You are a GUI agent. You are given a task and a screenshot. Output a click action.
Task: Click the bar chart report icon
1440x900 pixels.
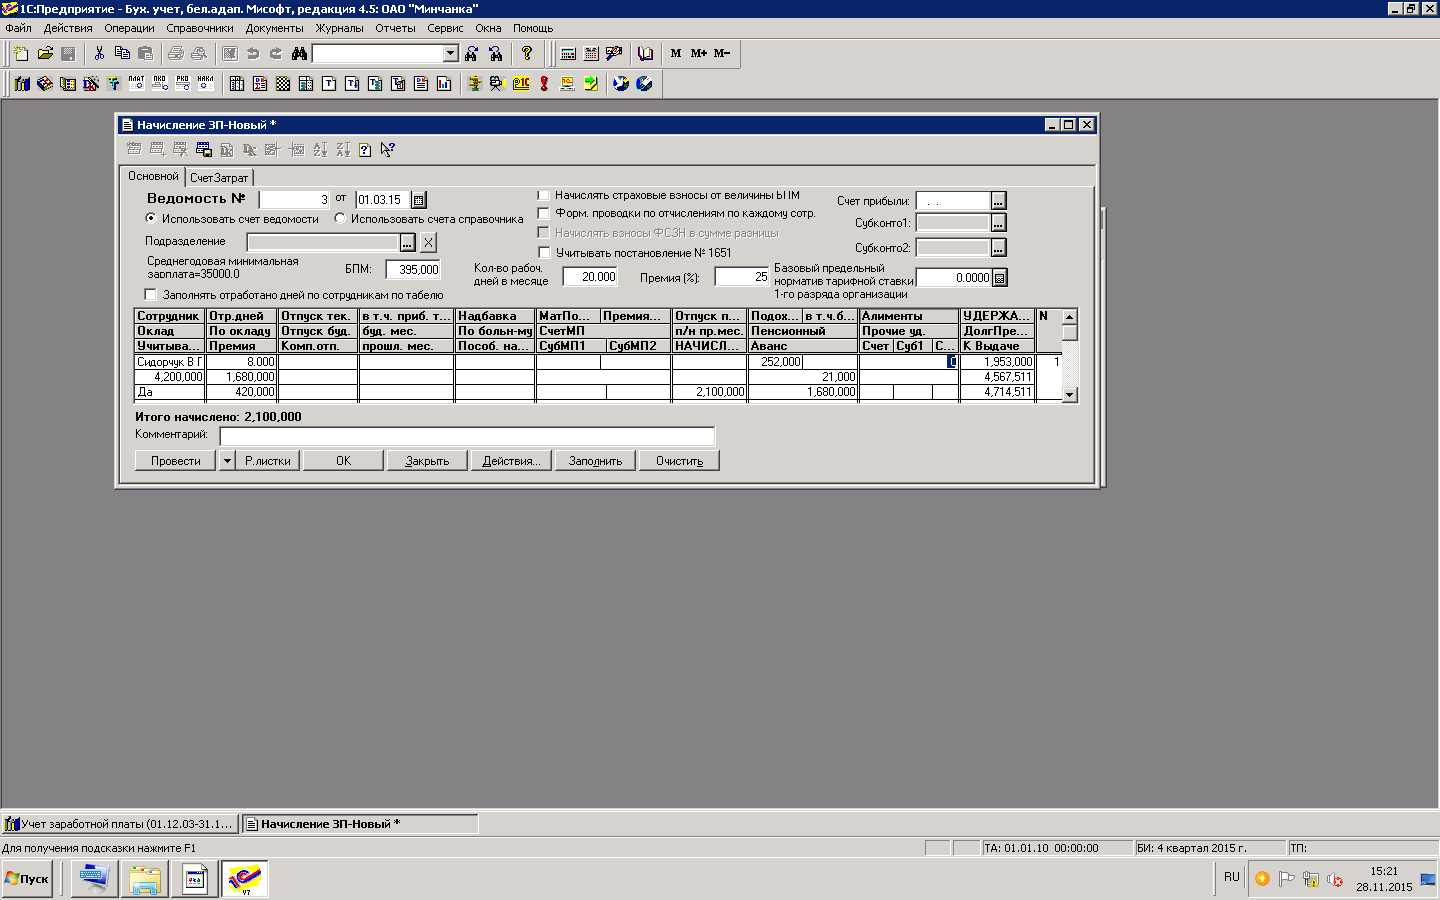click(443, 83)
